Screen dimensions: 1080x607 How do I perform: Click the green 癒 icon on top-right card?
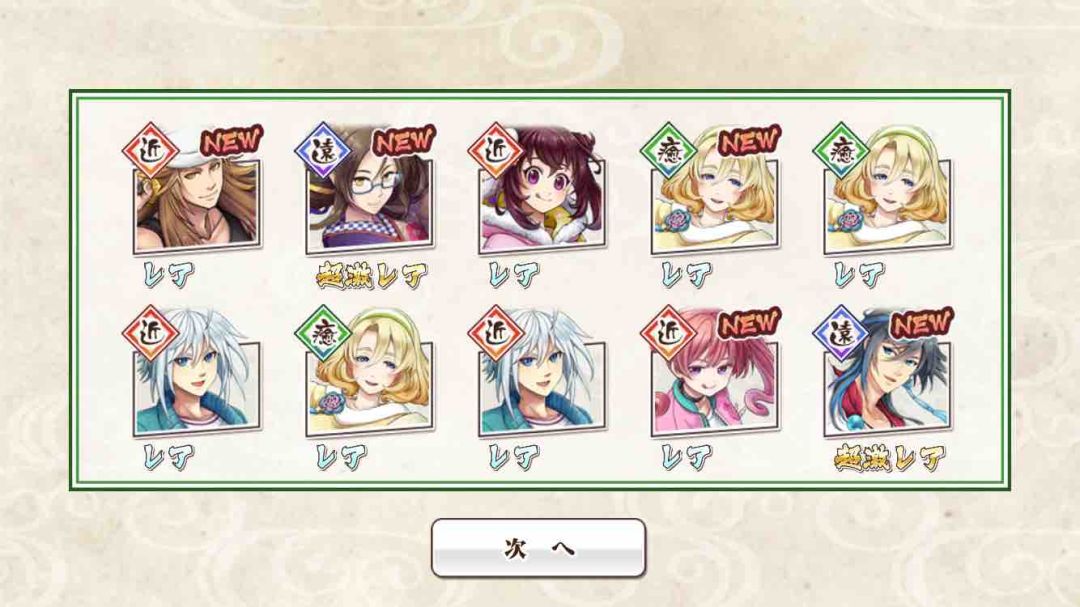click(841, 150)
